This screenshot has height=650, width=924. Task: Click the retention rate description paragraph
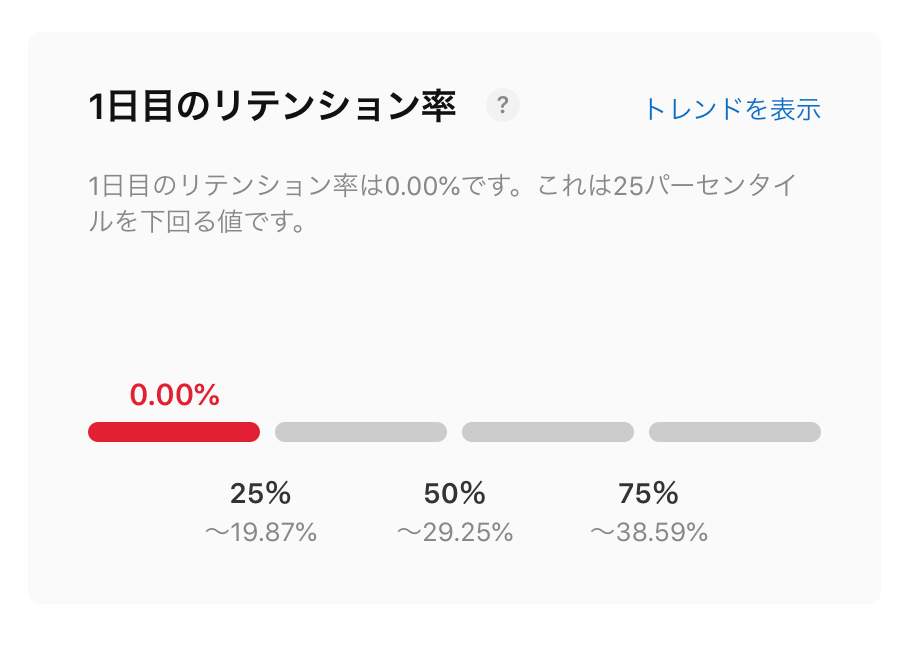[x=442, y=203]
